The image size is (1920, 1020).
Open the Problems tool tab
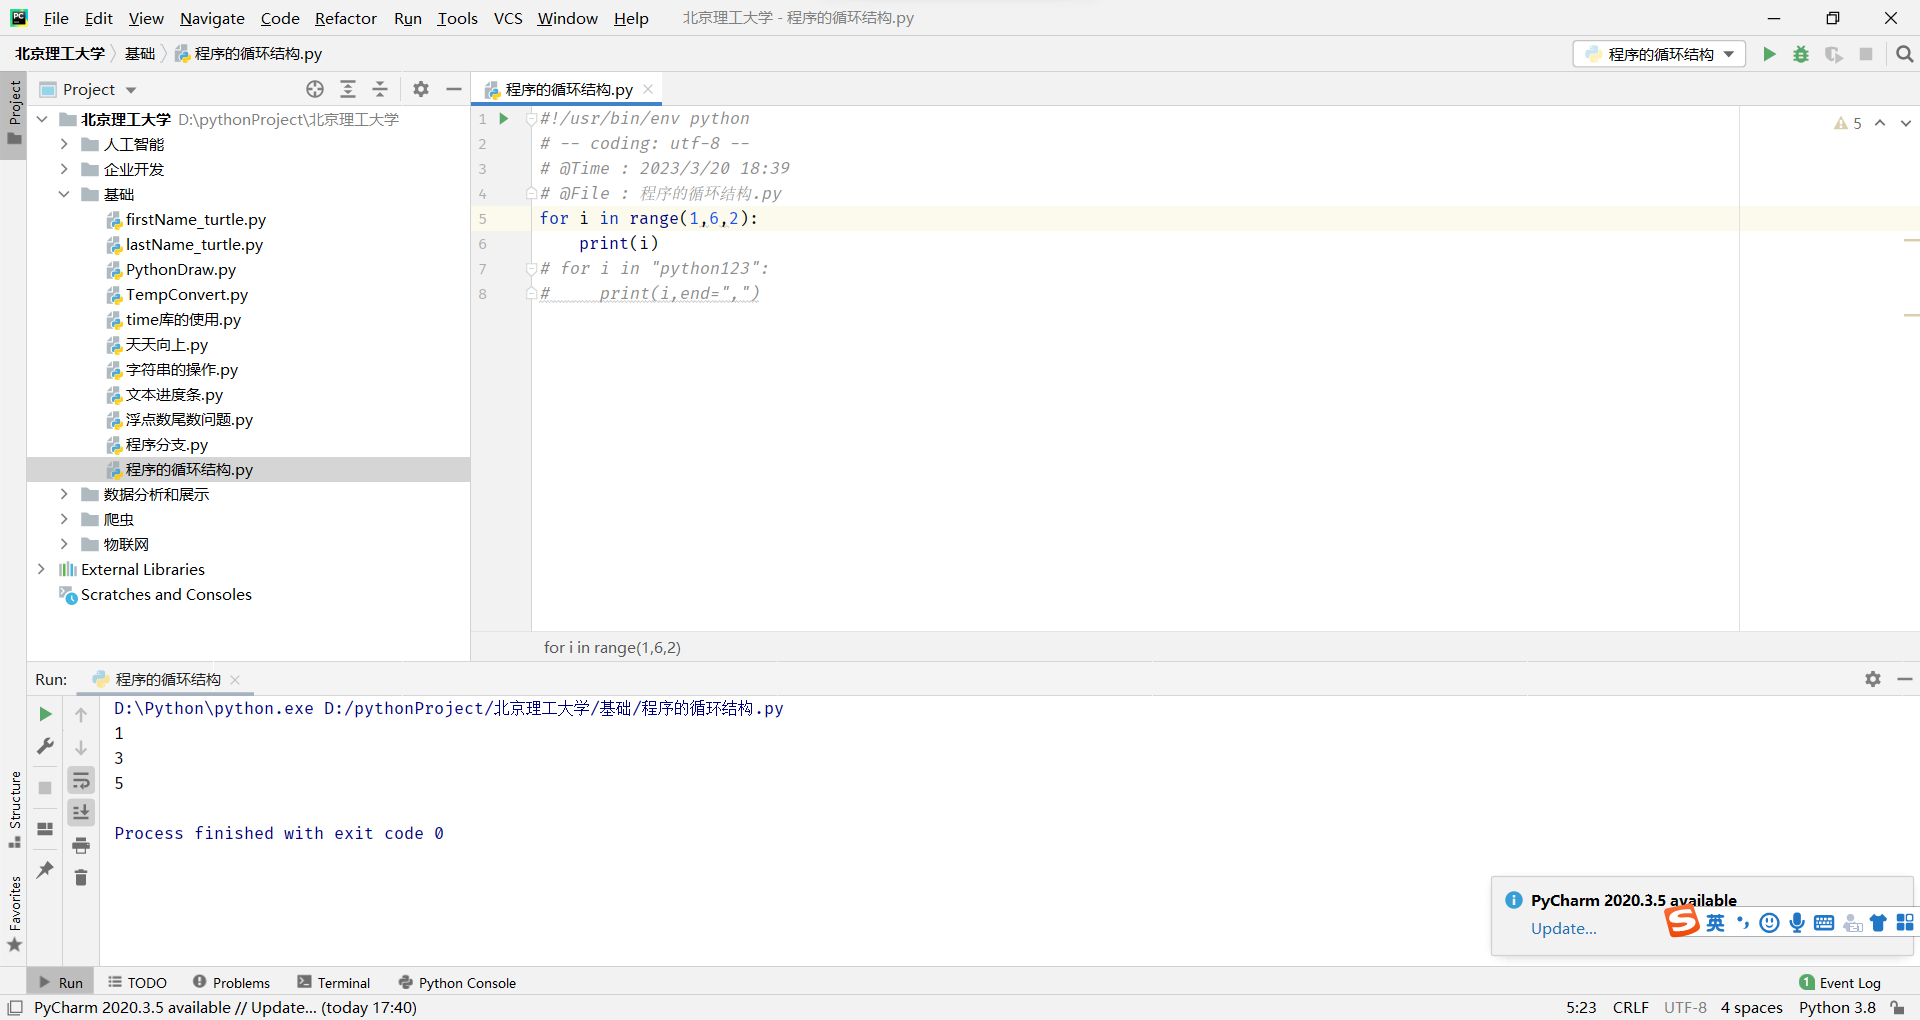(231, 982)
